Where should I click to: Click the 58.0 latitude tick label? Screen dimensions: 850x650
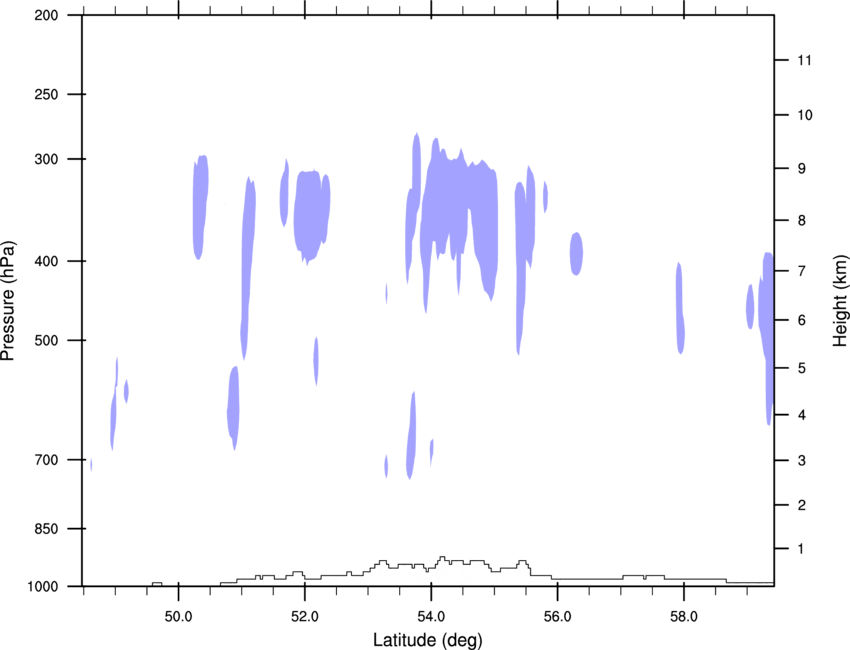click(x=684, y=617)
